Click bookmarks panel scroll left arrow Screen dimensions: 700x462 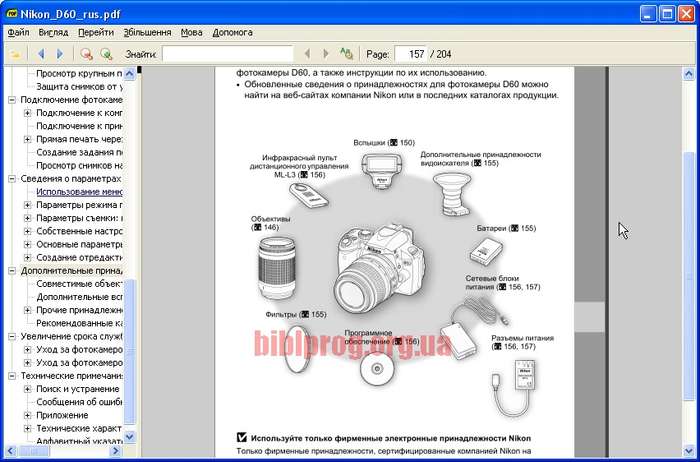(x=11, y=451)
